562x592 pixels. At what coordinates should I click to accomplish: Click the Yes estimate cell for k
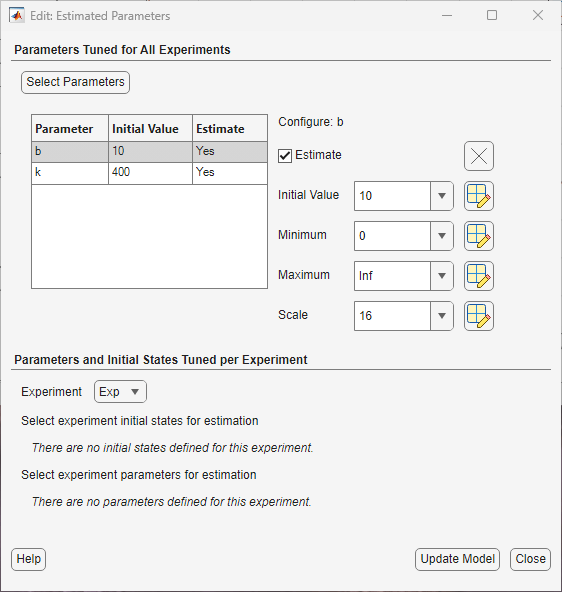[230, 173]
